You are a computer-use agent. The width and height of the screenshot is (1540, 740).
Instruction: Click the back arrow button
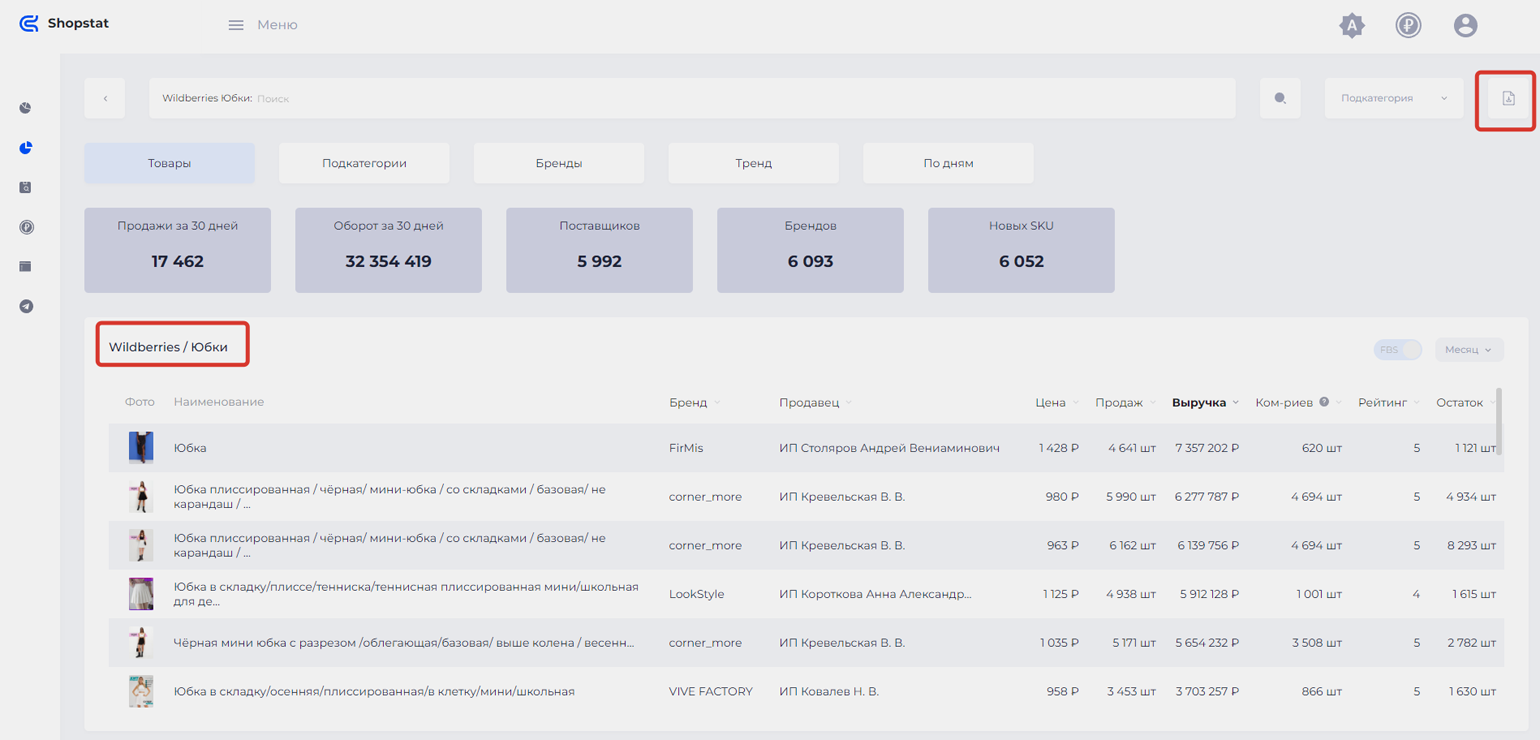point(105,98)
